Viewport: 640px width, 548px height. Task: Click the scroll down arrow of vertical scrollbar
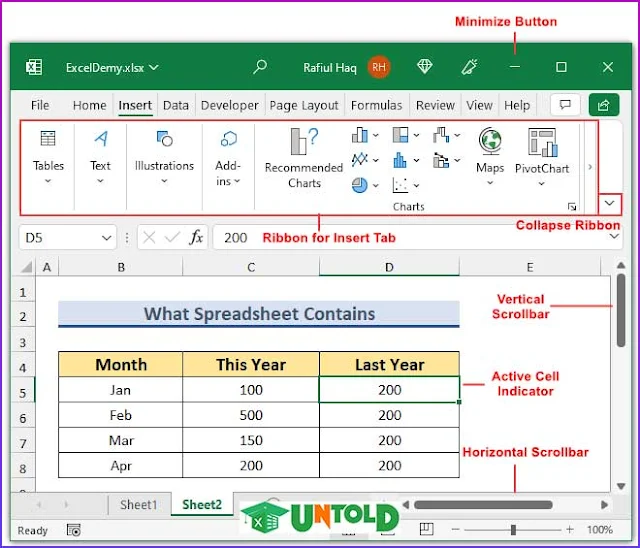621,486
